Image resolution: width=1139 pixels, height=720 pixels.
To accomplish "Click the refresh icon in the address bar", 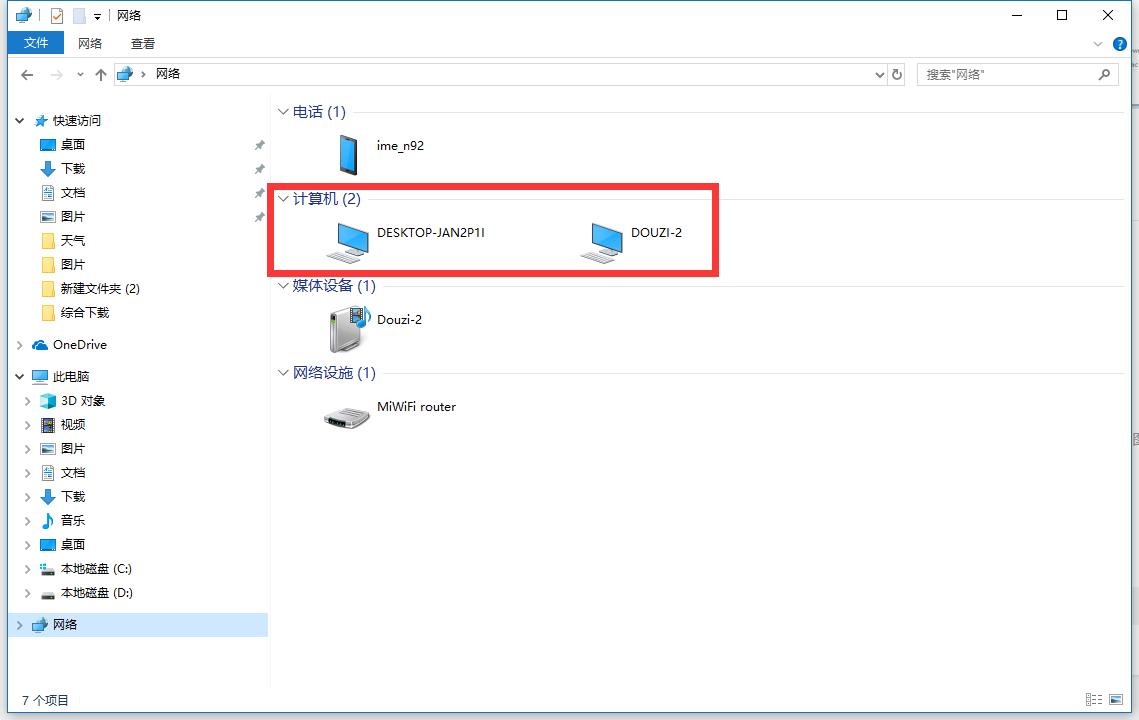I will pos(896,74).
